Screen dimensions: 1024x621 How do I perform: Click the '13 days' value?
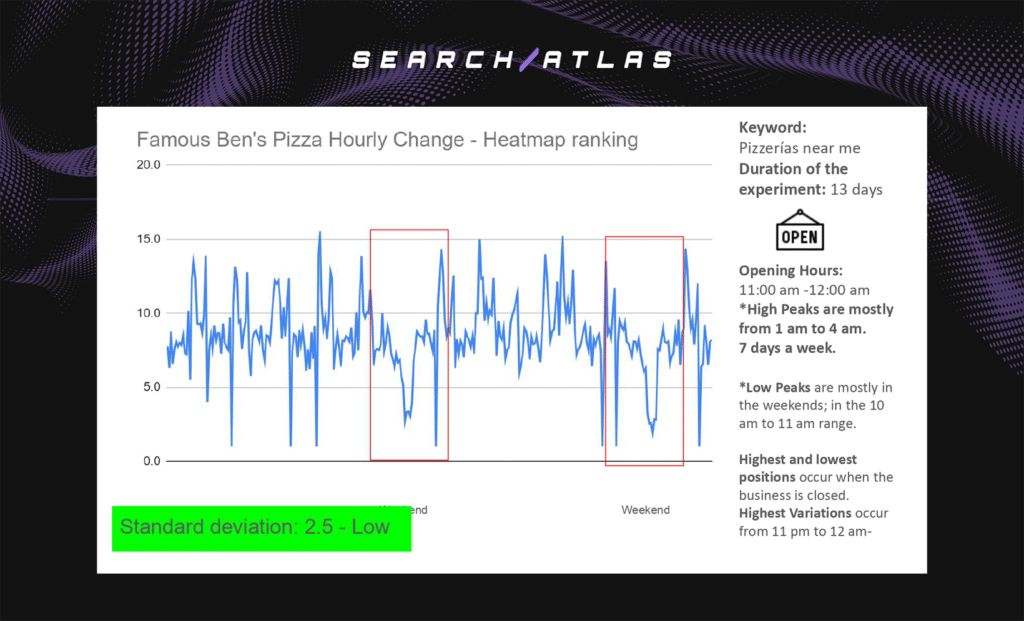[x=856, y=190]
